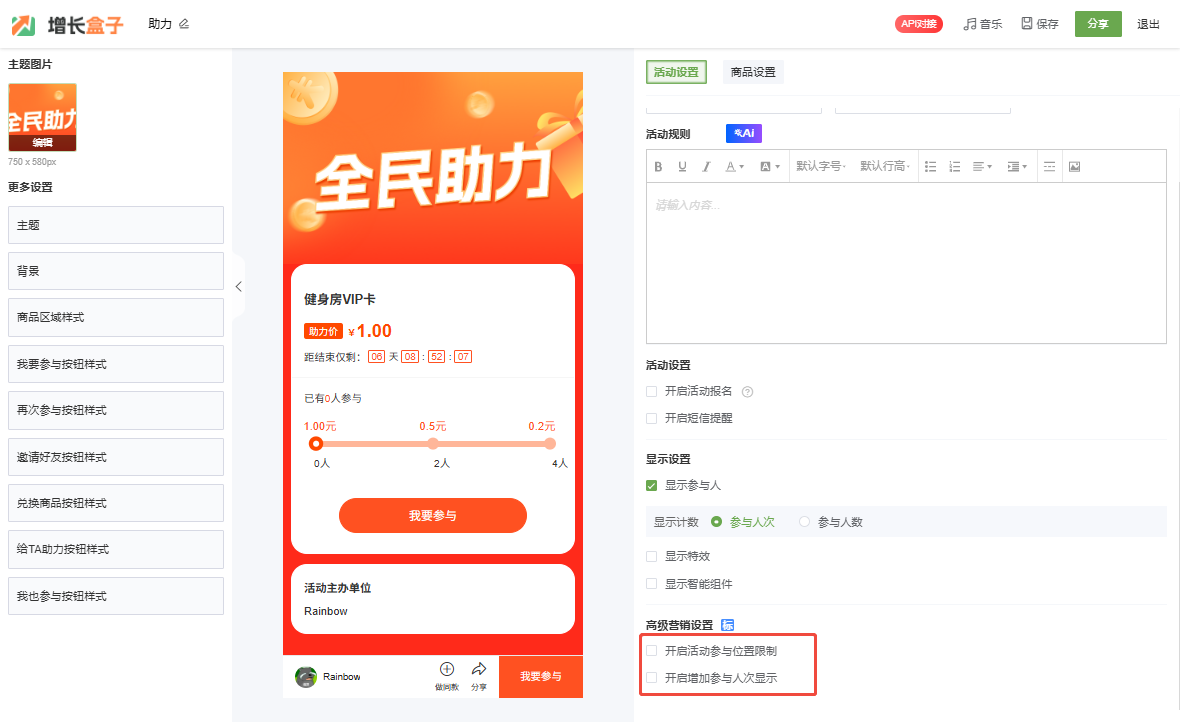Insert an ordered numbered list
Image resolution: width=1180 pixels, height=722 pixels.
coord(954,167)
